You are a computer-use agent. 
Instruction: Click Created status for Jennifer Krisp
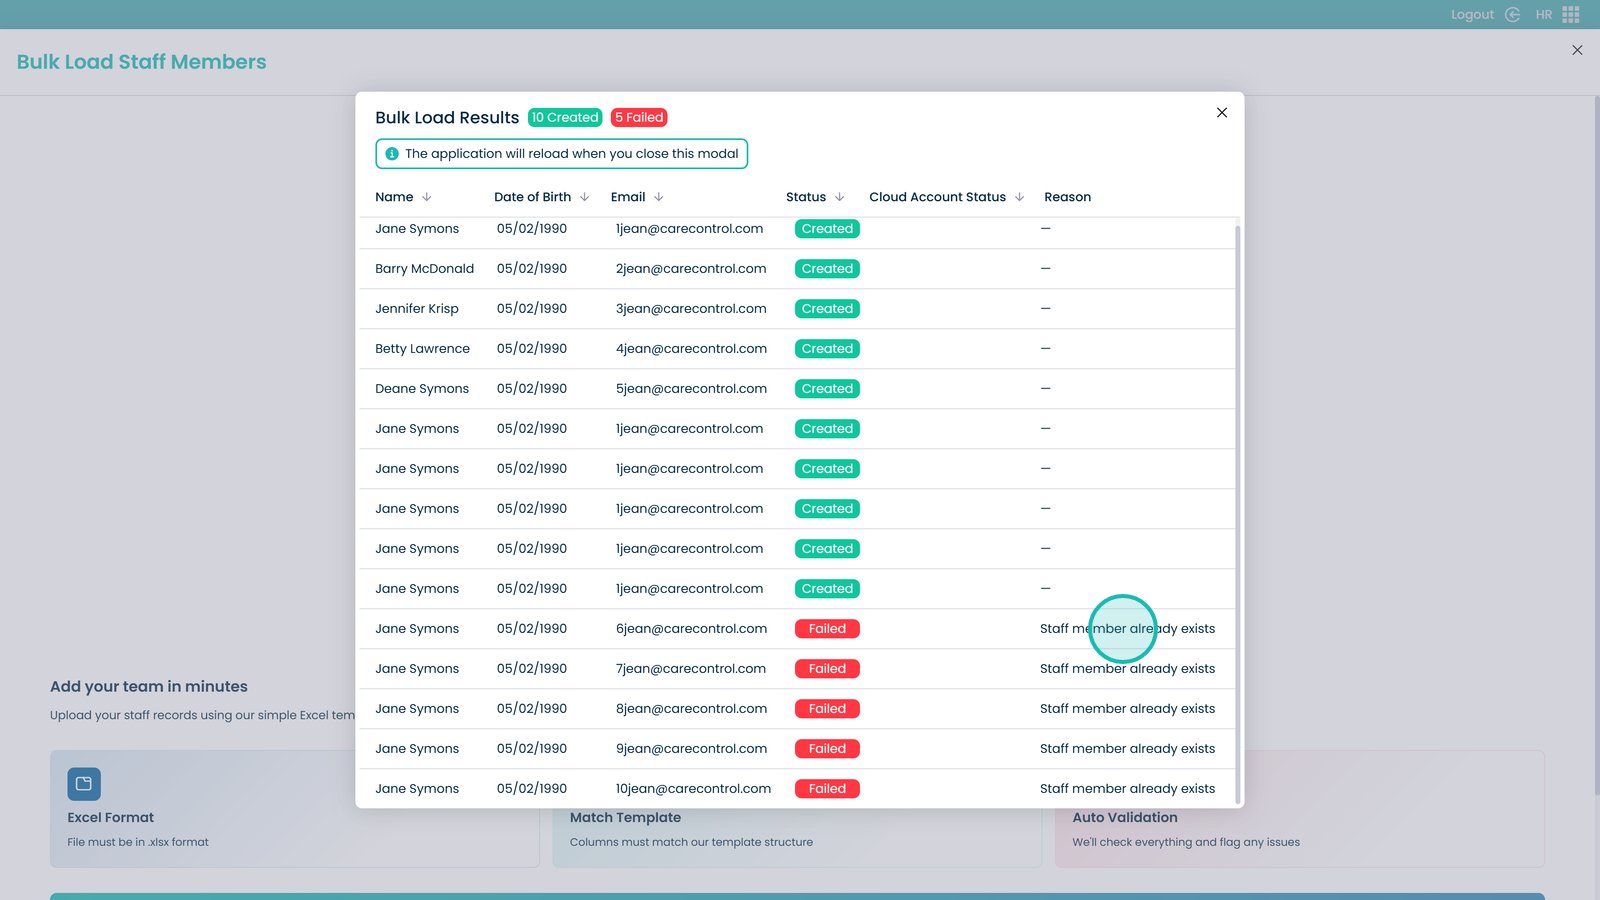pyautogui.click(x=827, y=309)
